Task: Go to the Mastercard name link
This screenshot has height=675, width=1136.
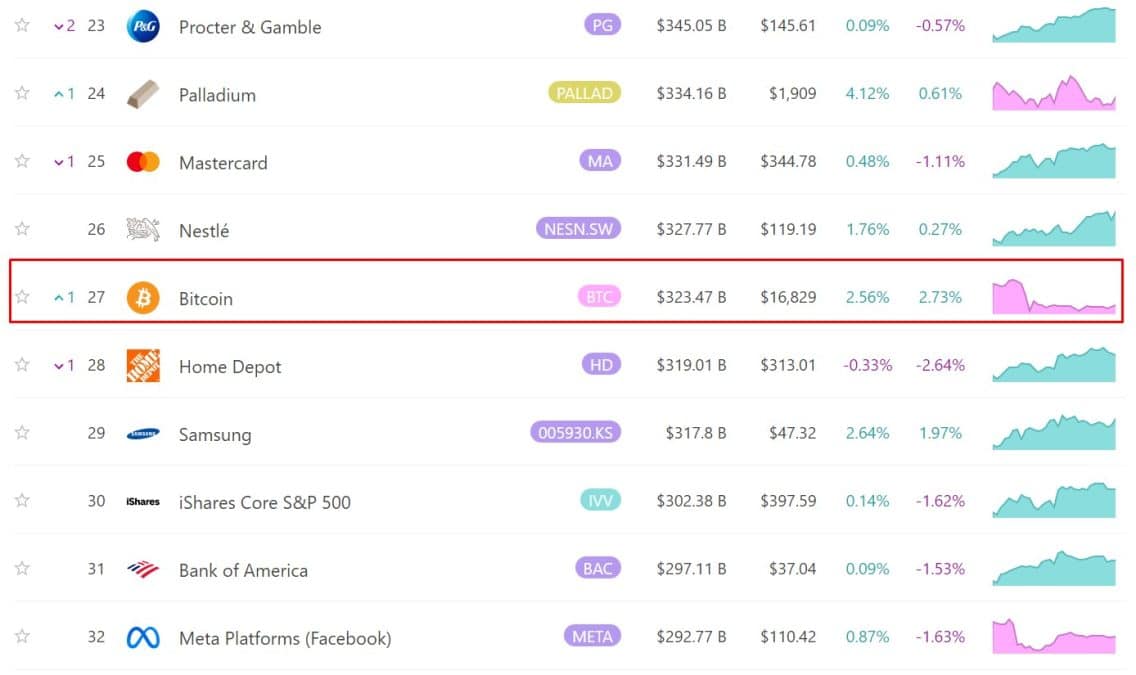Action: (223, 163)
